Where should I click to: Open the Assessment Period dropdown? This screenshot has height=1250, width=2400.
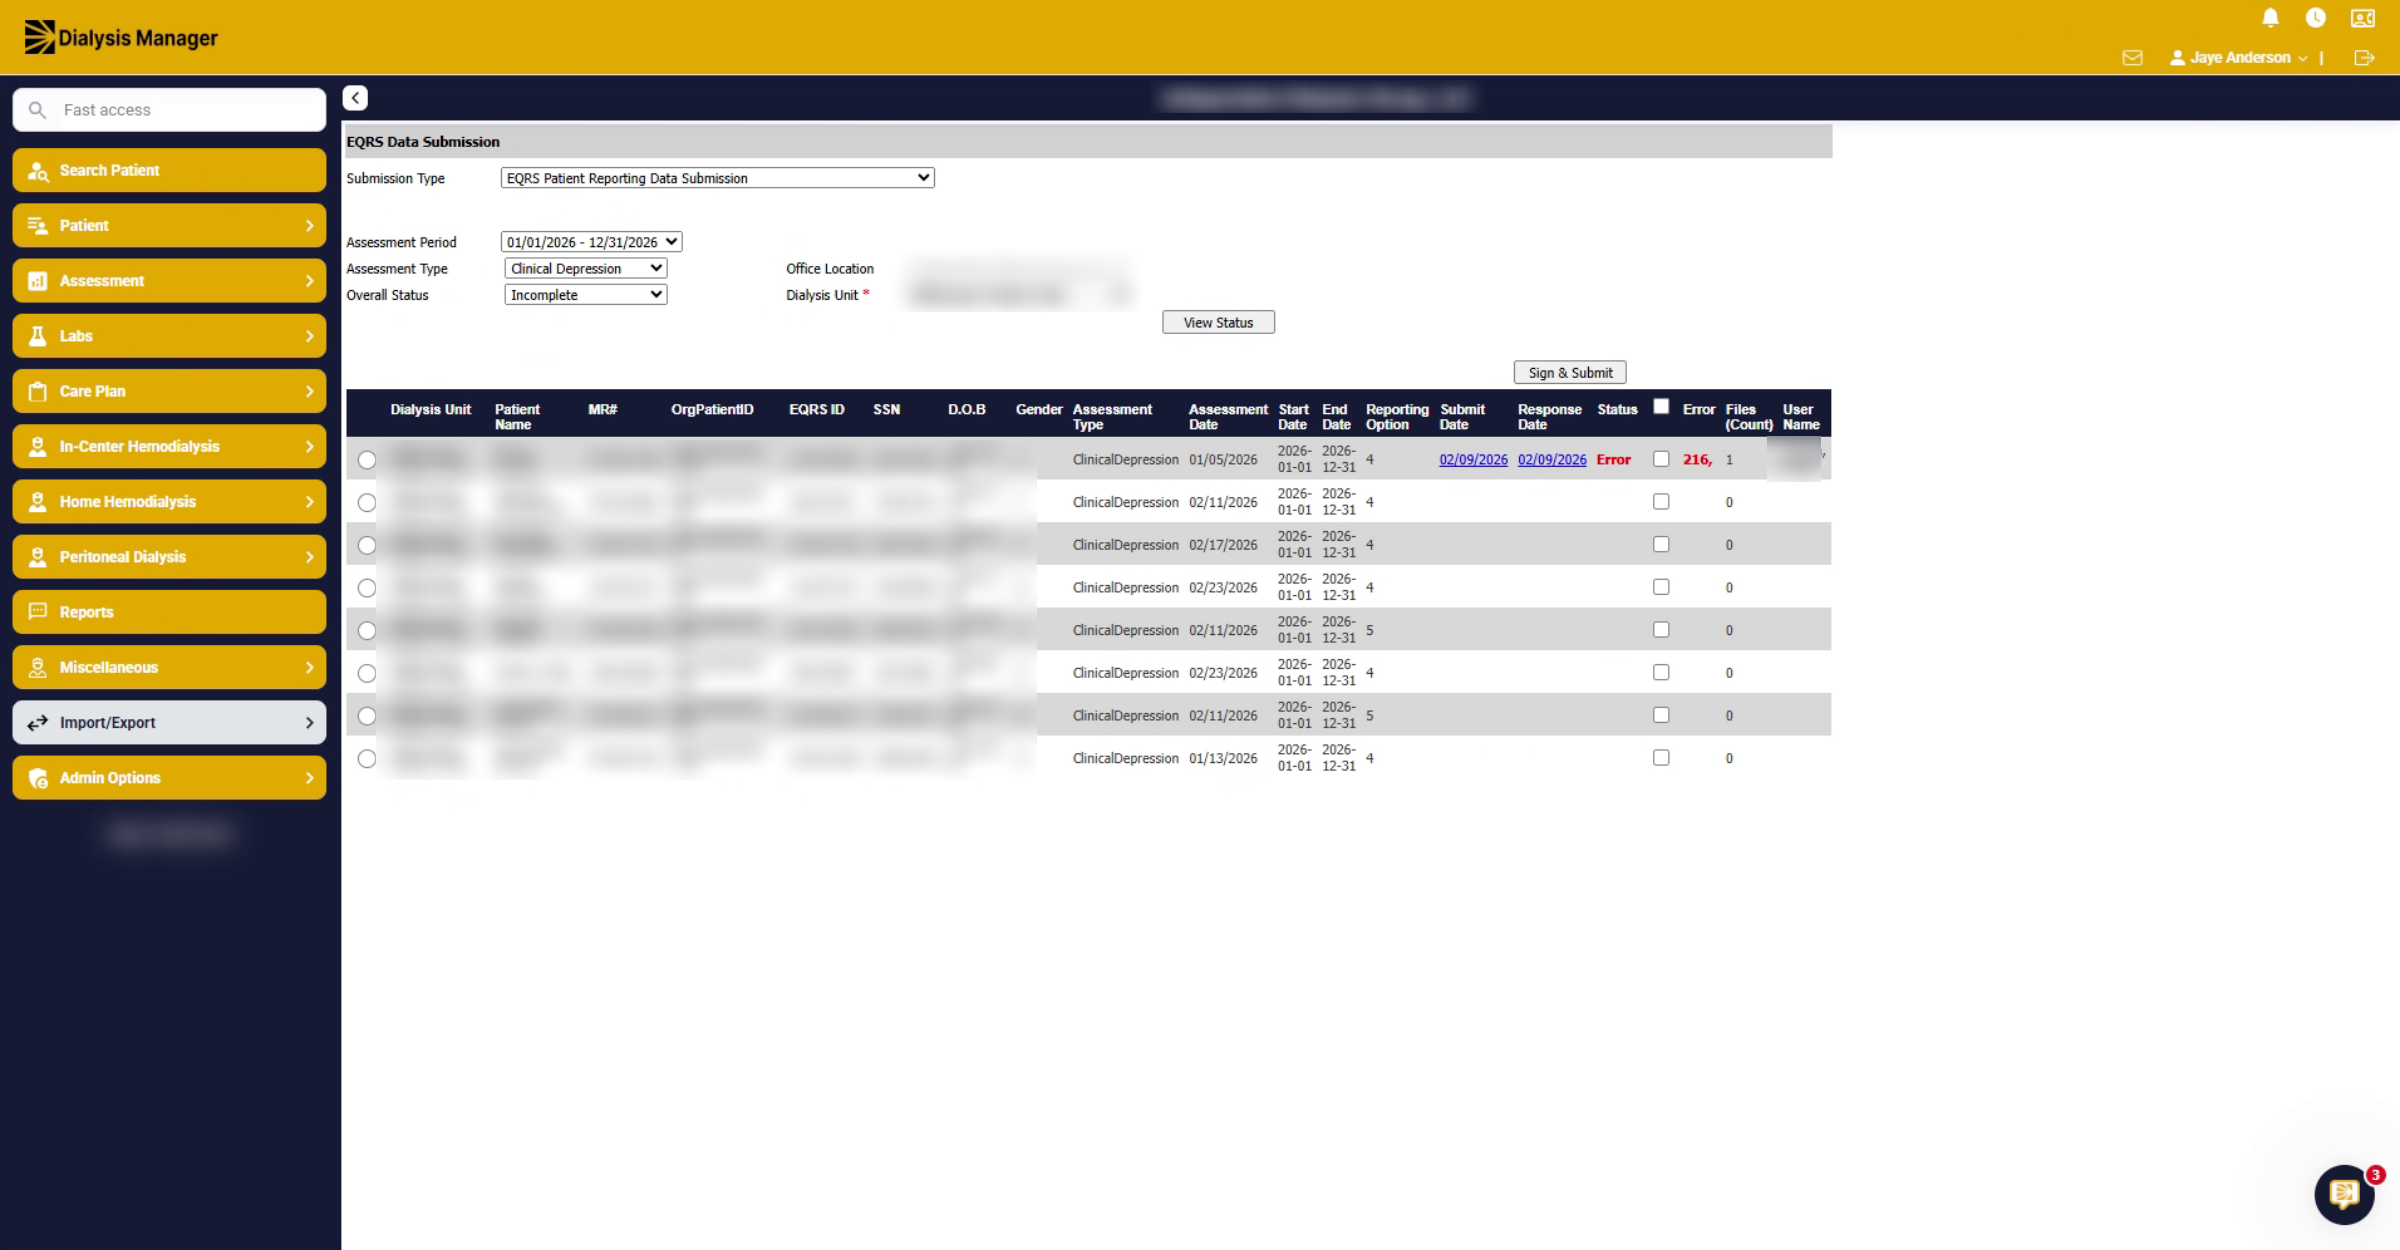[591, 242]
